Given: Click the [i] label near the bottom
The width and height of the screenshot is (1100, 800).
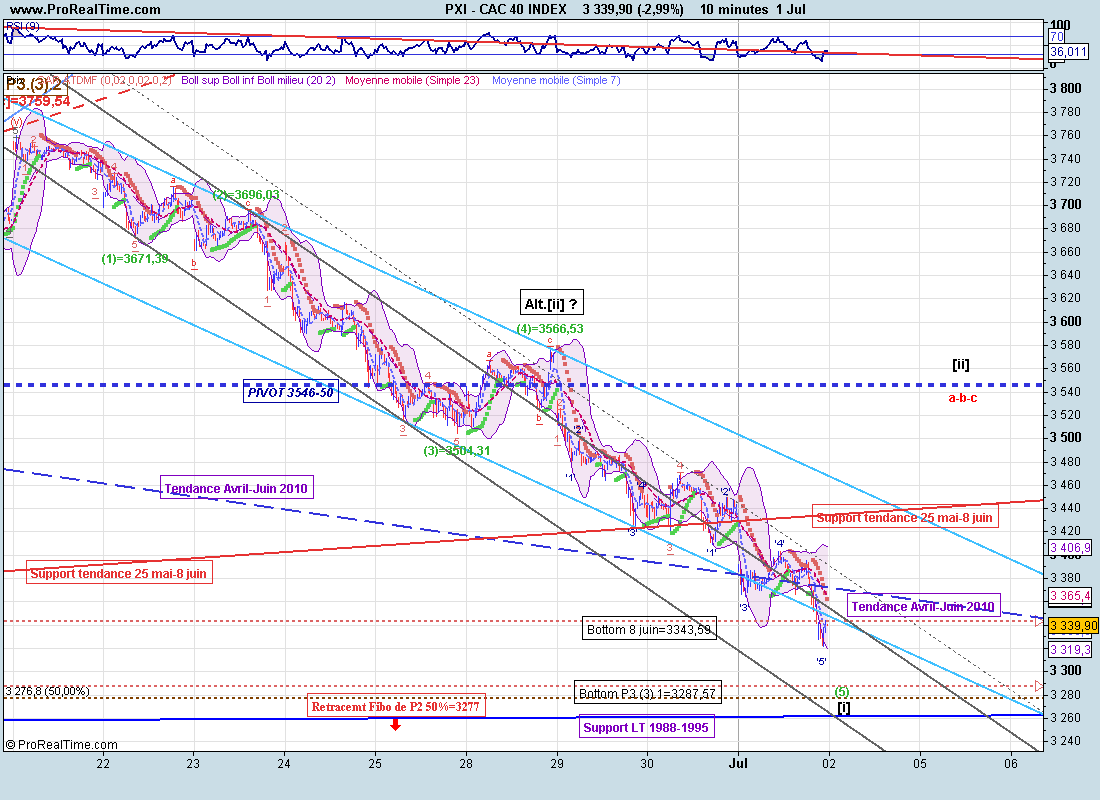Looking at the screenshot, I should pyautogui.click(x=844, y=707).
